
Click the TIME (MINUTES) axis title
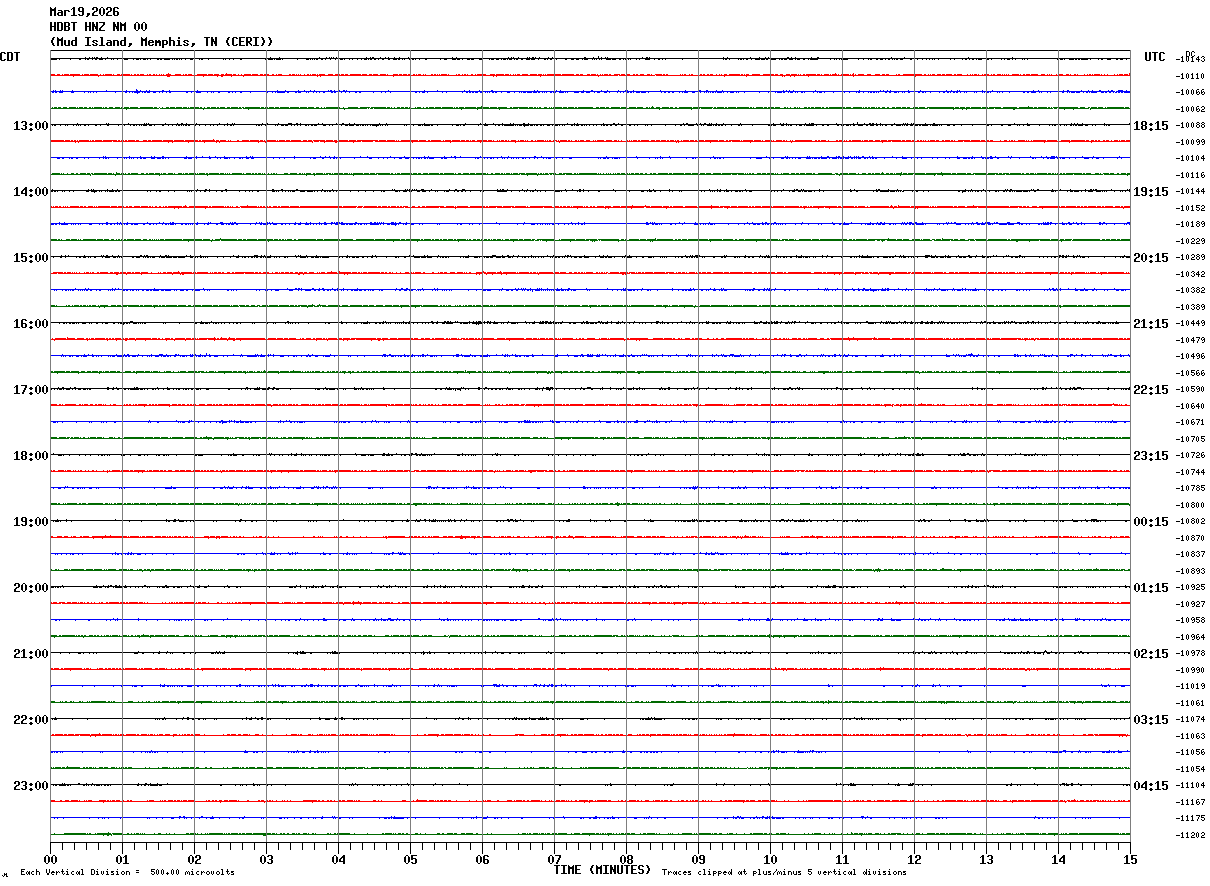tap(602, 870)
